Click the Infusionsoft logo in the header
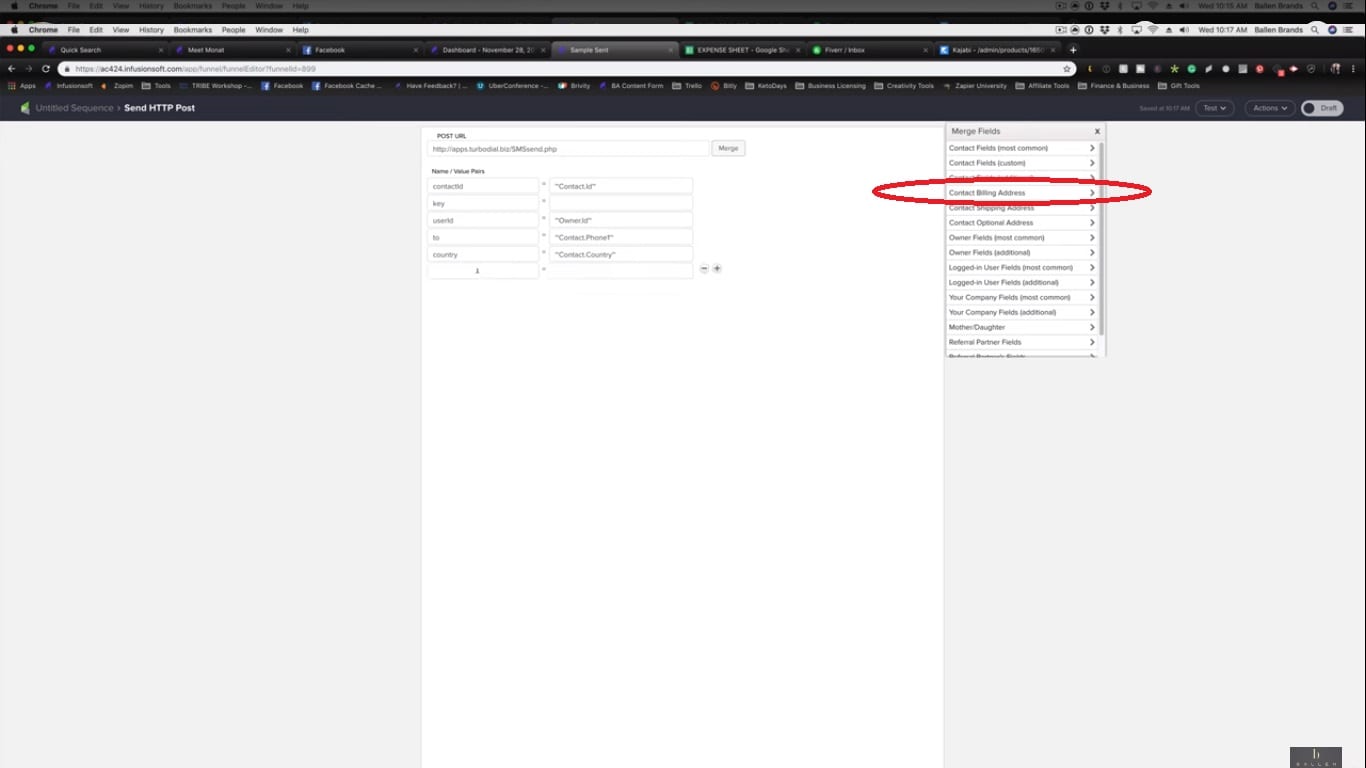 coord(26,108)
